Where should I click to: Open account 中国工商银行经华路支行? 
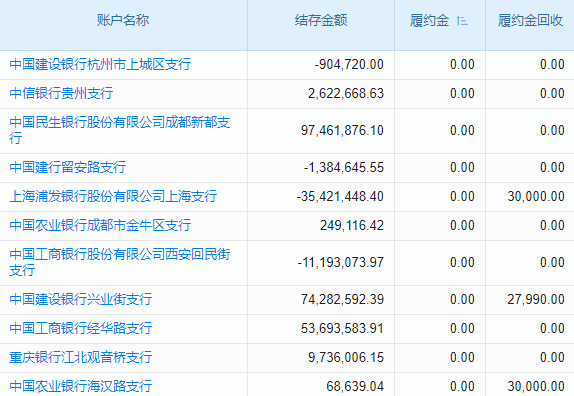tap(81, 328)
